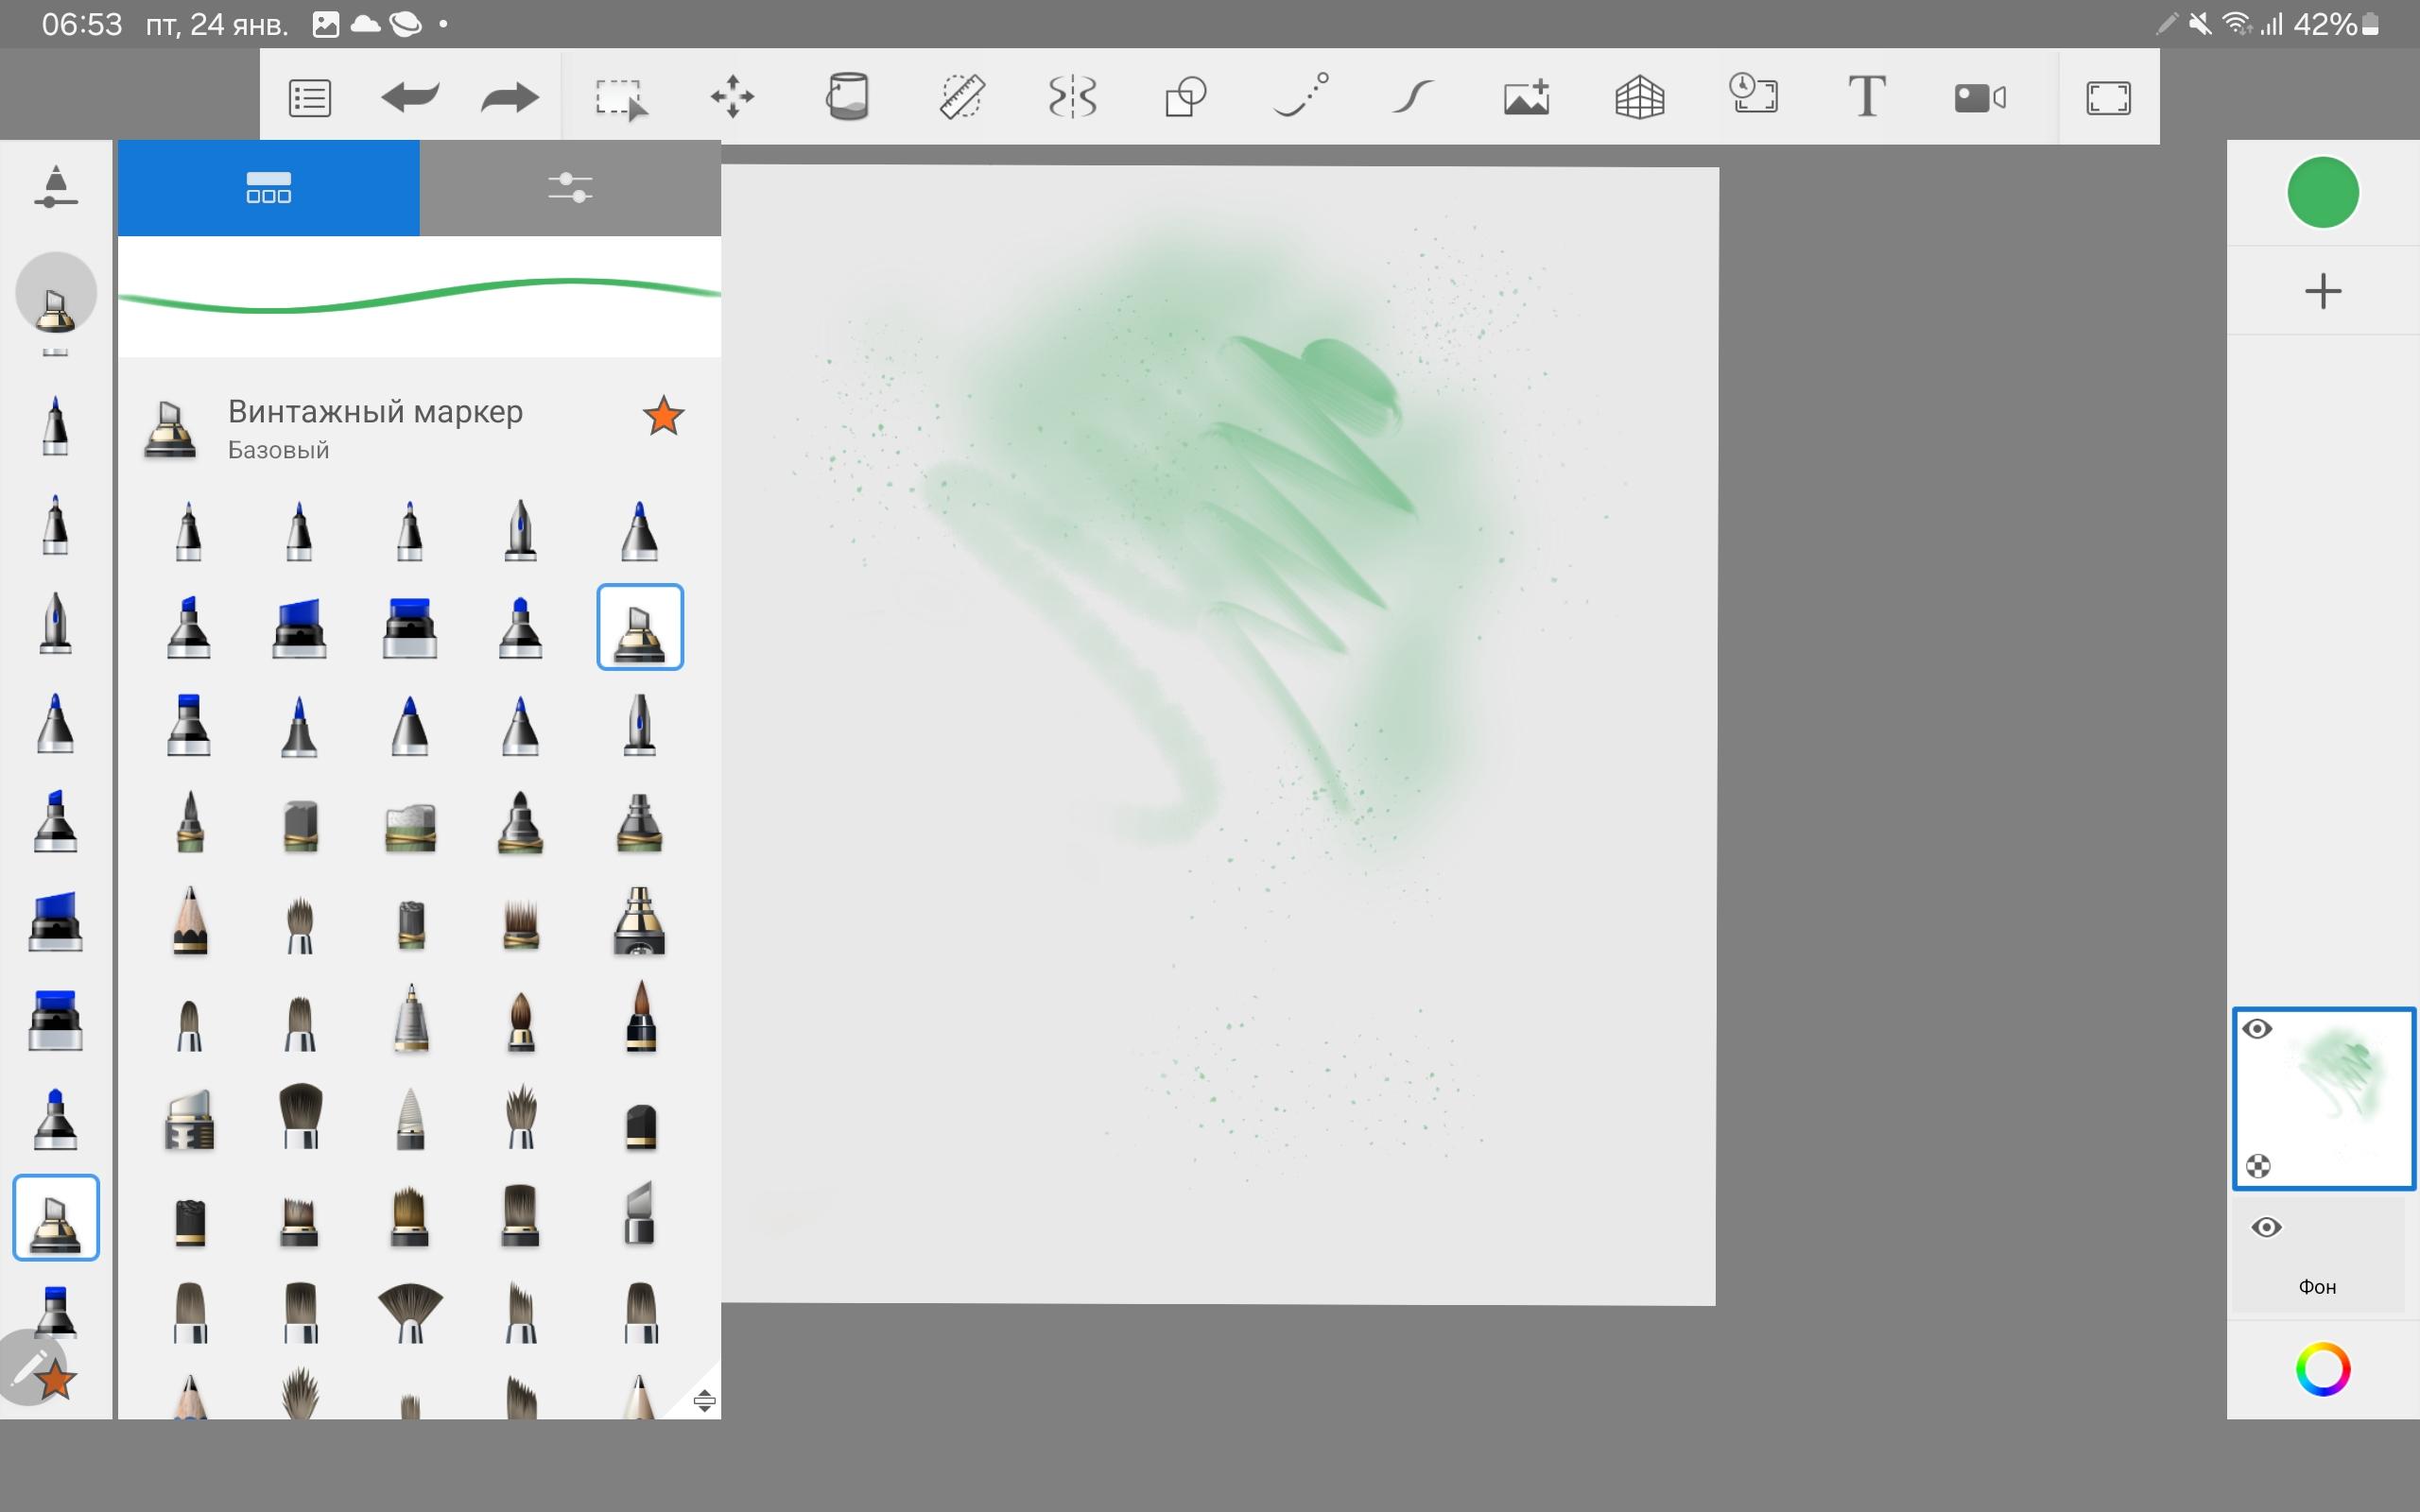
Task: Add a new layer with plus button
Action: click(2322, 291)
